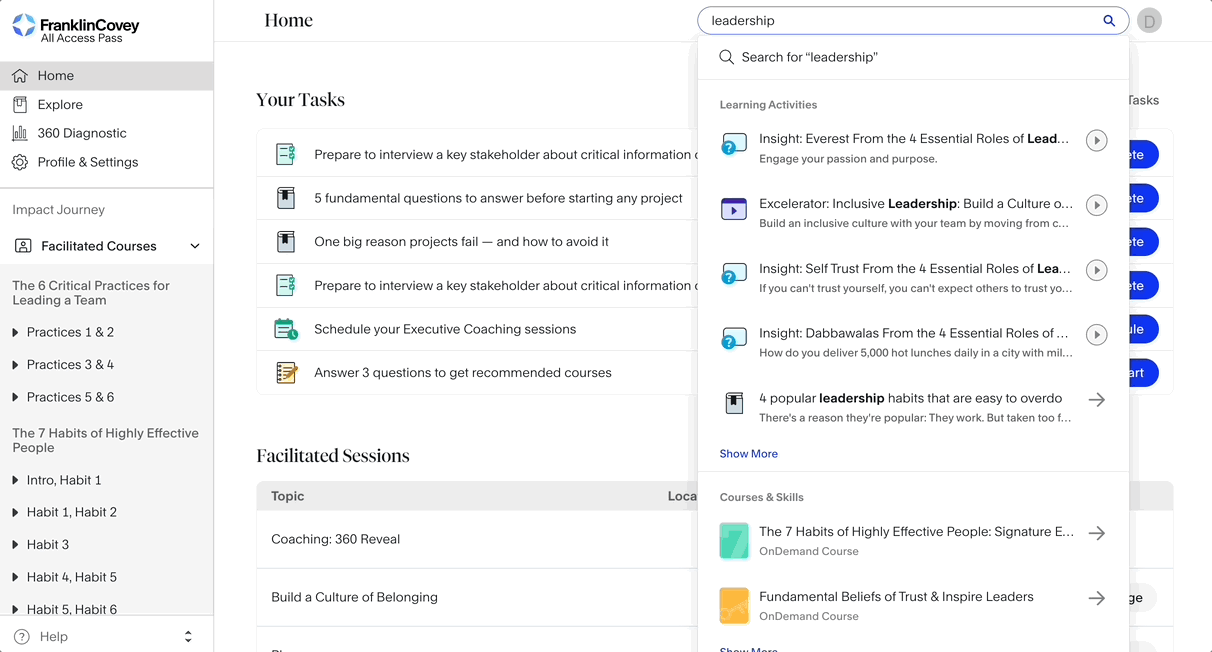Click the magnifier icon in the search field
1212x652 pixels.
click(x=1108, y=21)
